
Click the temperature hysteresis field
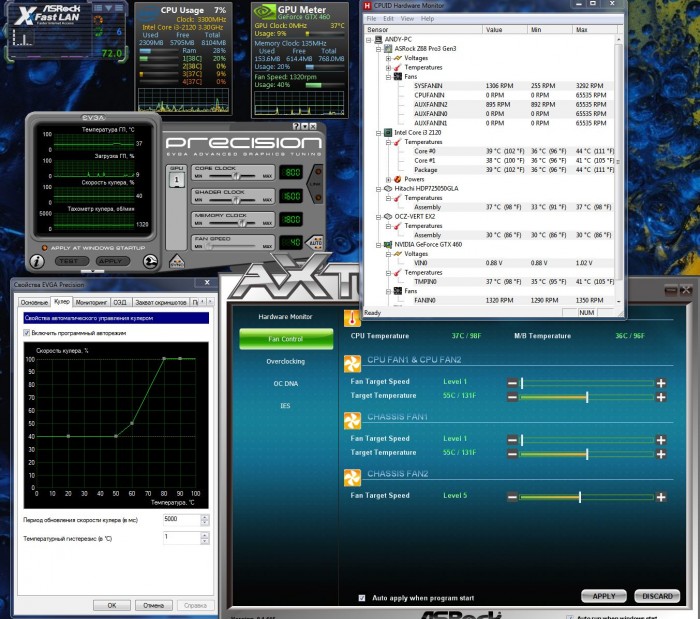pyautogui.click(x=182, y=538)
